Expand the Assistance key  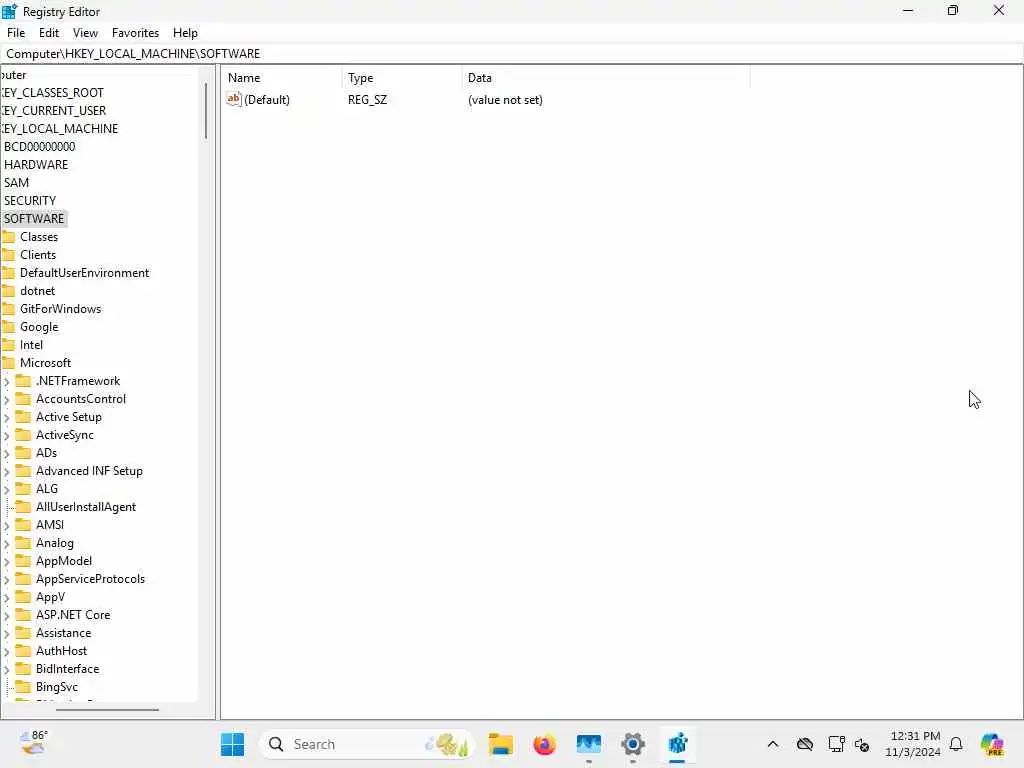click(x=7, y=633)
